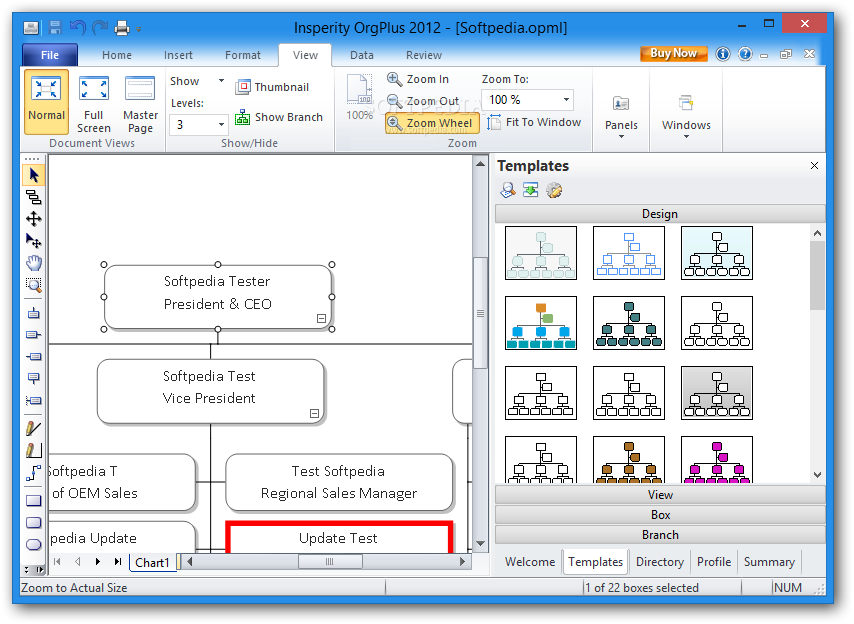The width and height of the screenshot is (854, 624).
Task: Open the Summary panel tab
Action: (x=769, y=561)
